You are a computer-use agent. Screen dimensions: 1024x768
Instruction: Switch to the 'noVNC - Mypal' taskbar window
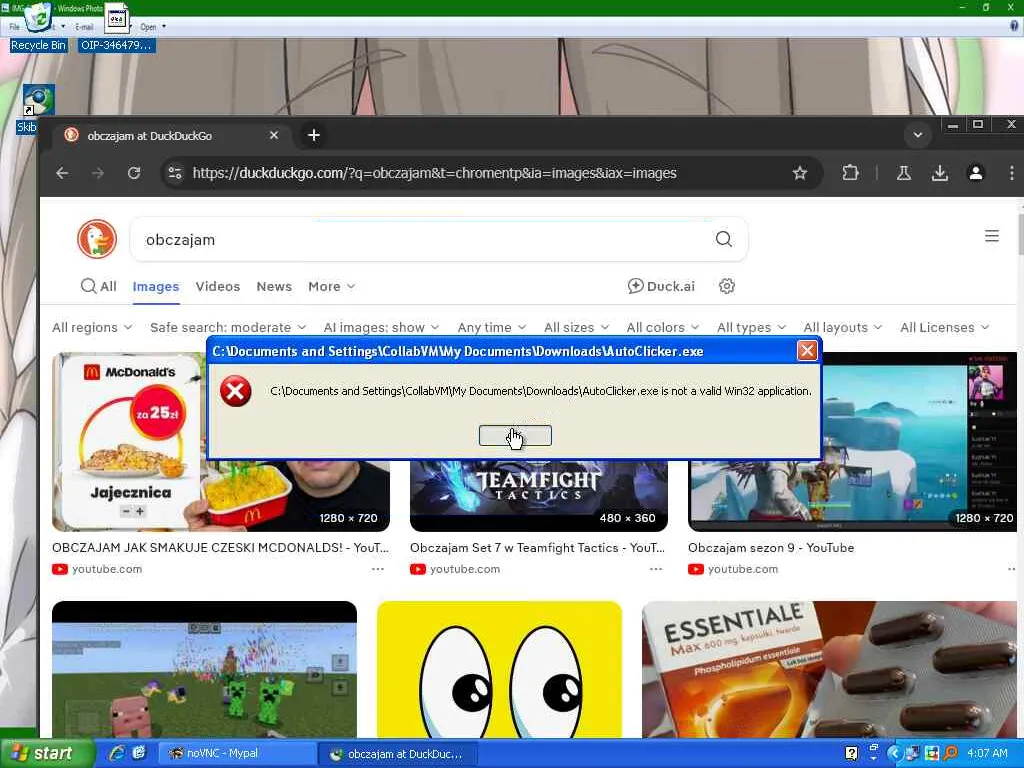click(x=236, y=753)
